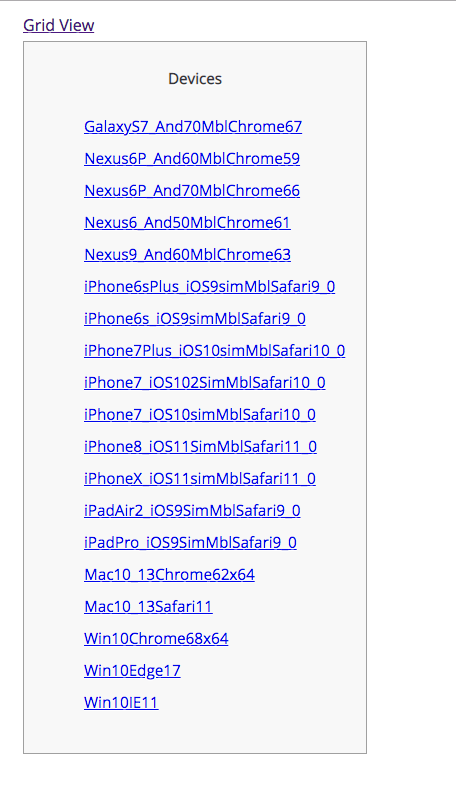The width and height of the screenshot is (456, 796).
Task: Click Nexus6P_And70MblChrome66 link
Action: click(192, 190)
